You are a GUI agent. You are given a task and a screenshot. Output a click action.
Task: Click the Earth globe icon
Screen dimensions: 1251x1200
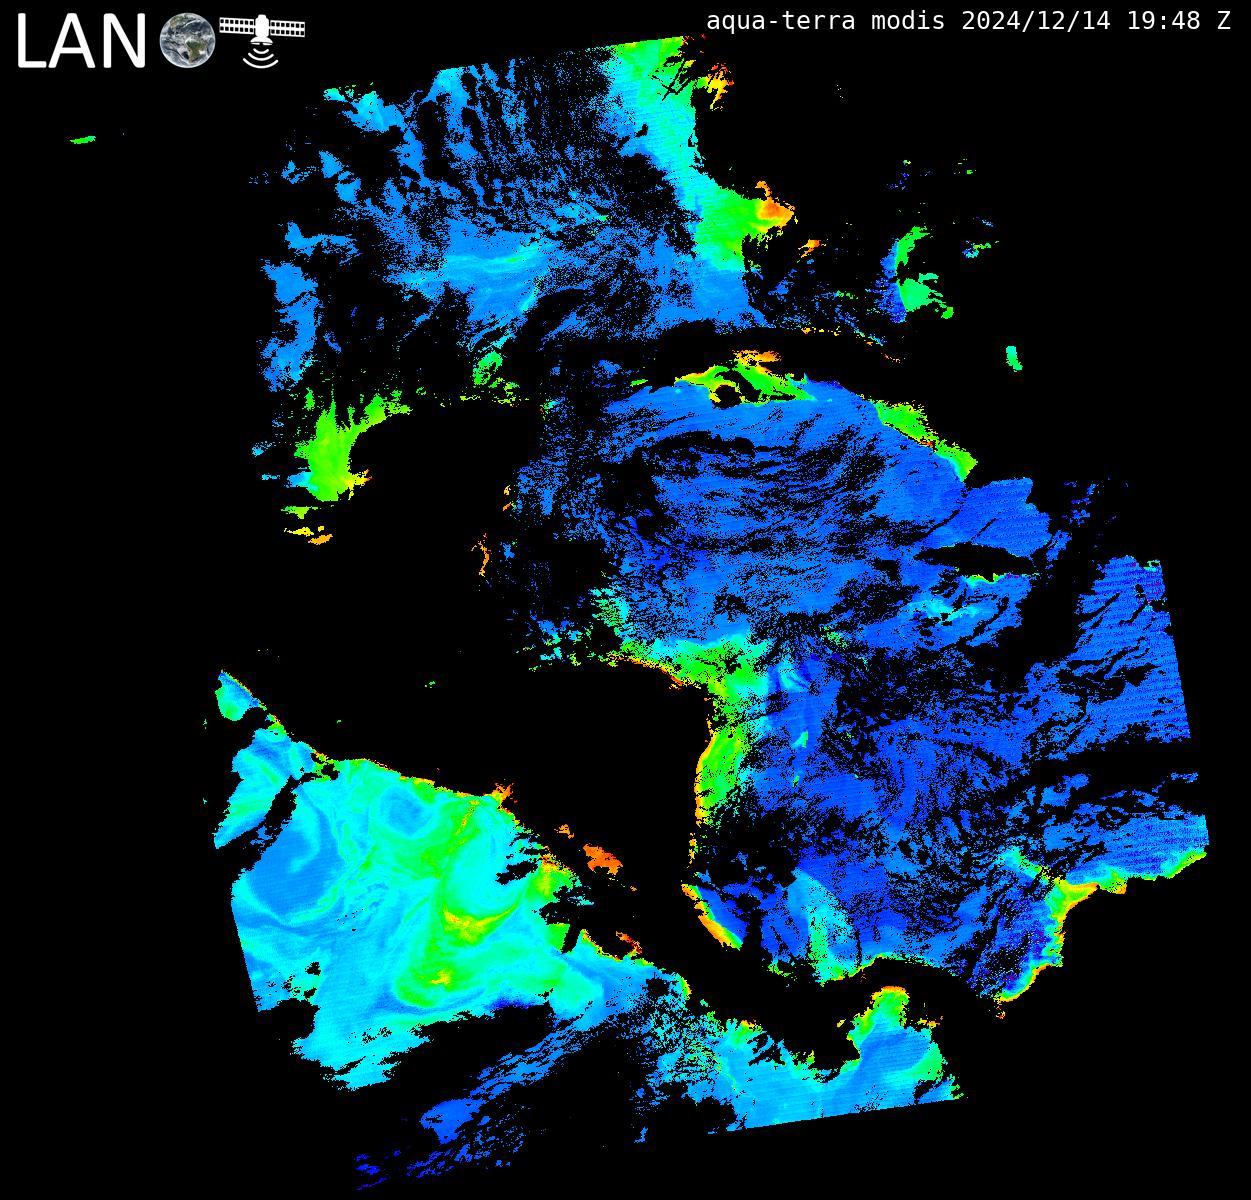[x=187, y=41]
